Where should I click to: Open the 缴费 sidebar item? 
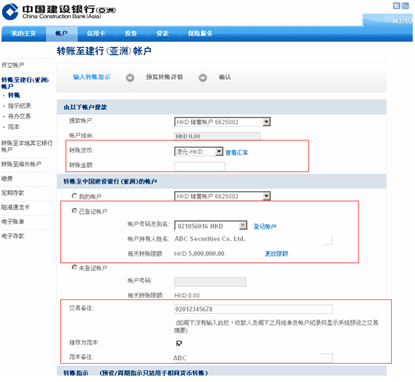tap(7, 179)
